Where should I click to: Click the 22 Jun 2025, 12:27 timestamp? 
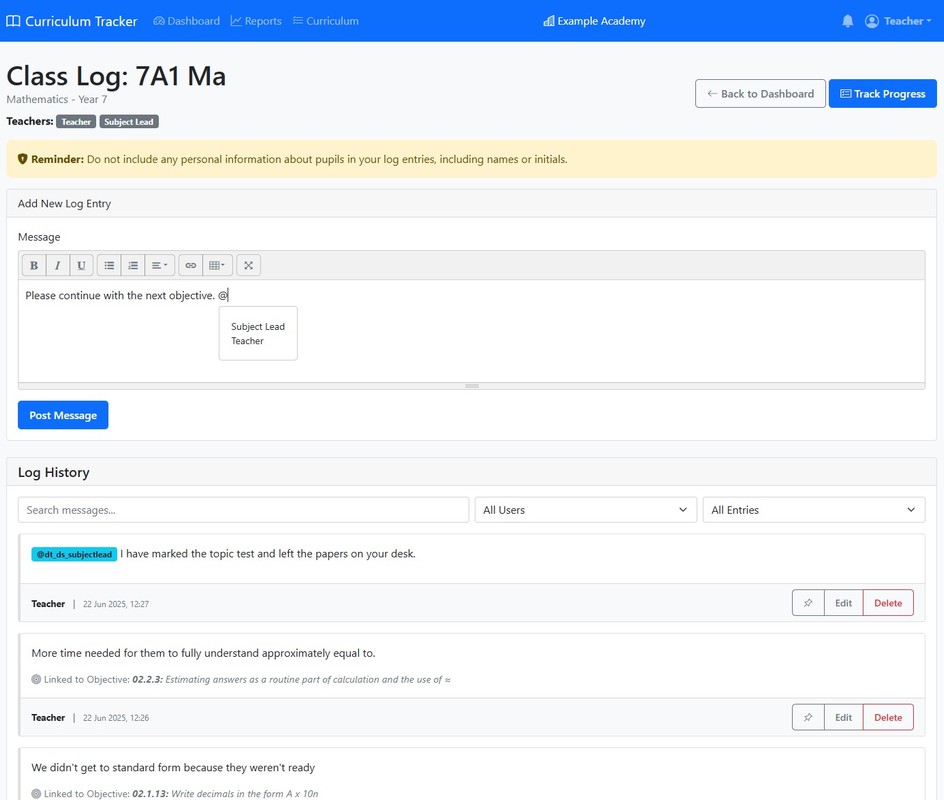tap(116, 604)
